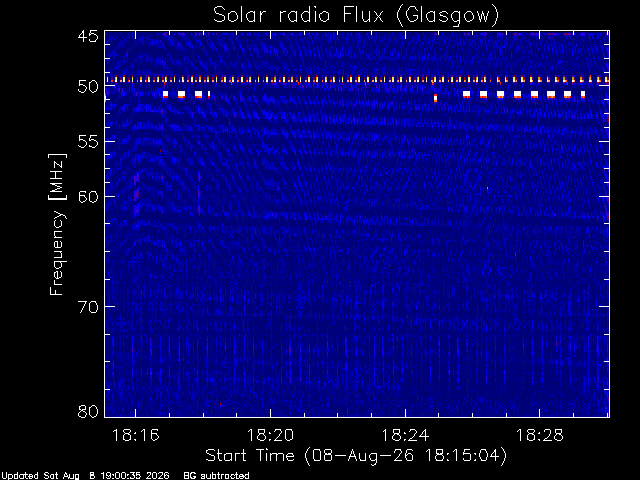Click the BG subtracted footer label
The height and width of the screenshot is (480, 640).
(216, 476)
